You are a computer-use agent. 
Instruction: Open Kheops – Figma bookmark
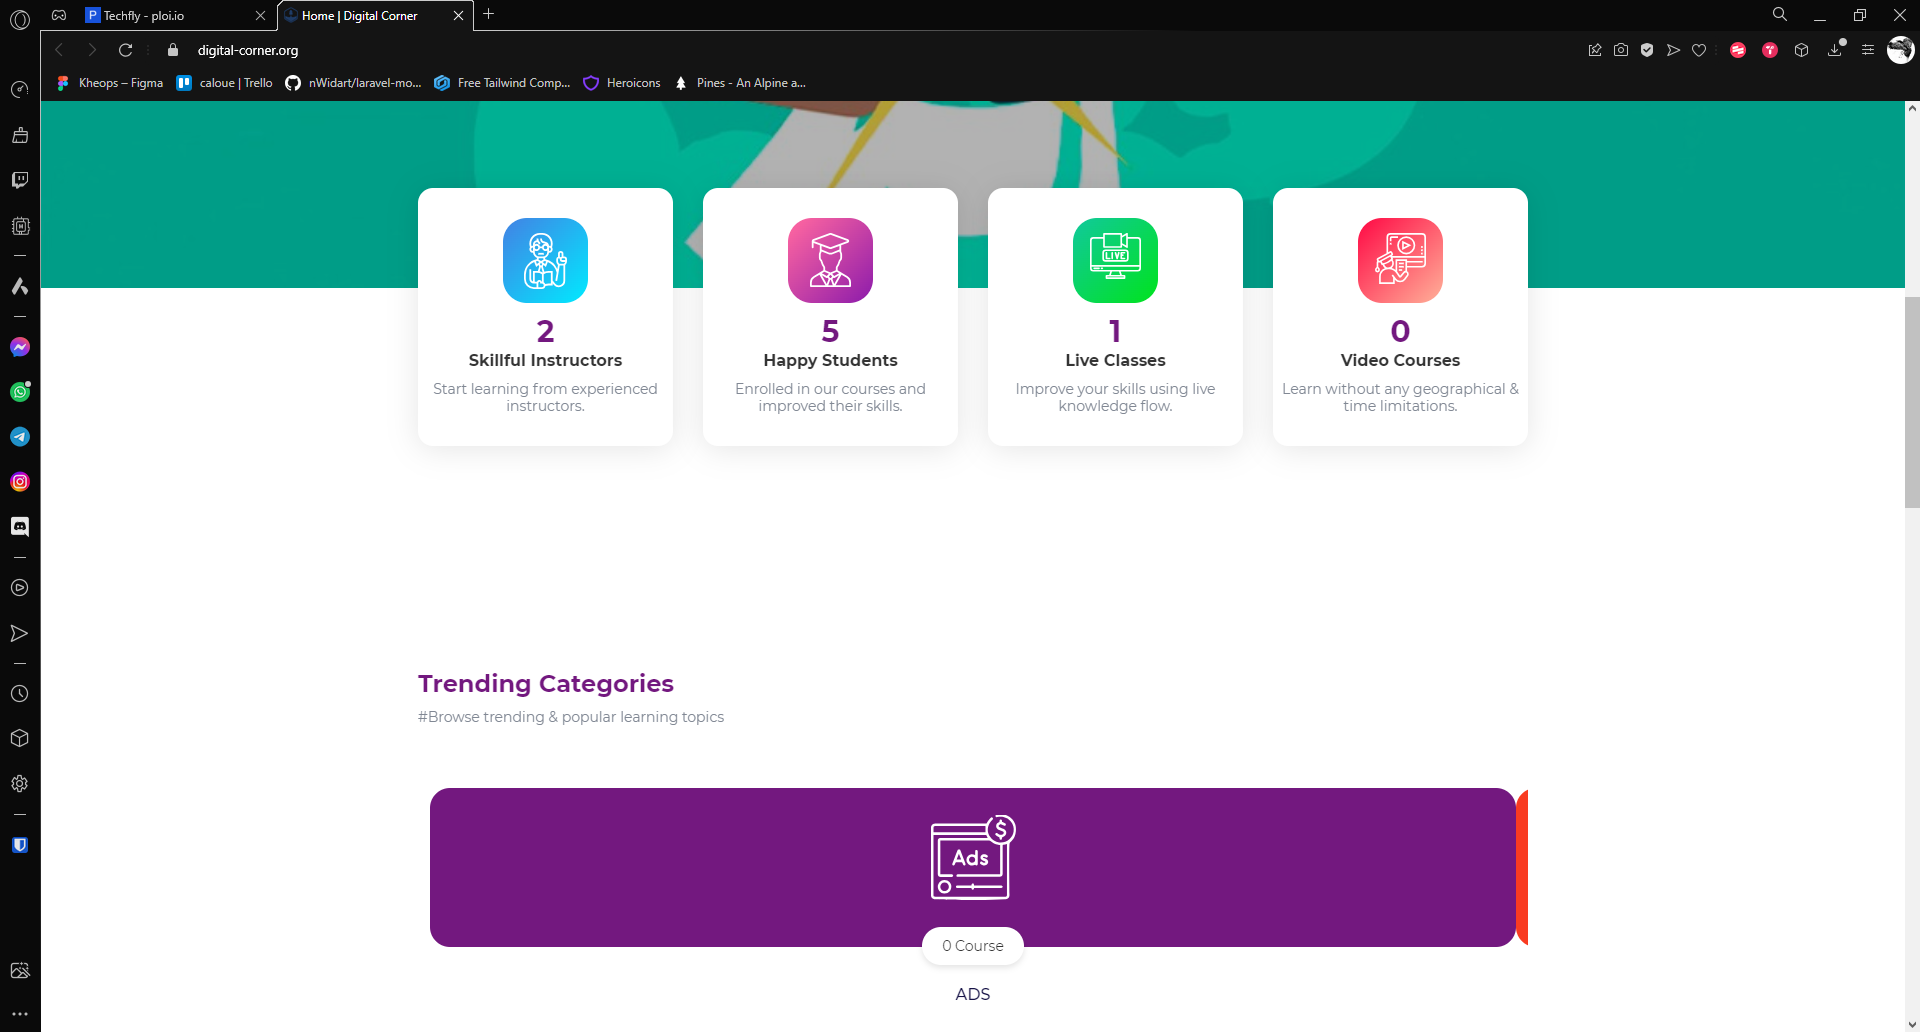click(x=110, y=83)
